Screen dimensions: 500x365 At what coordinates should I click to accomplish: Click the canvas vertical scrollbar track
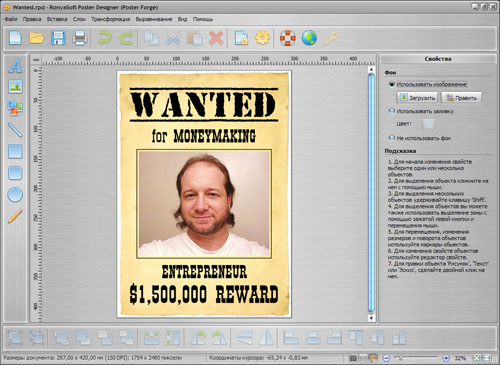pos(371,193)
